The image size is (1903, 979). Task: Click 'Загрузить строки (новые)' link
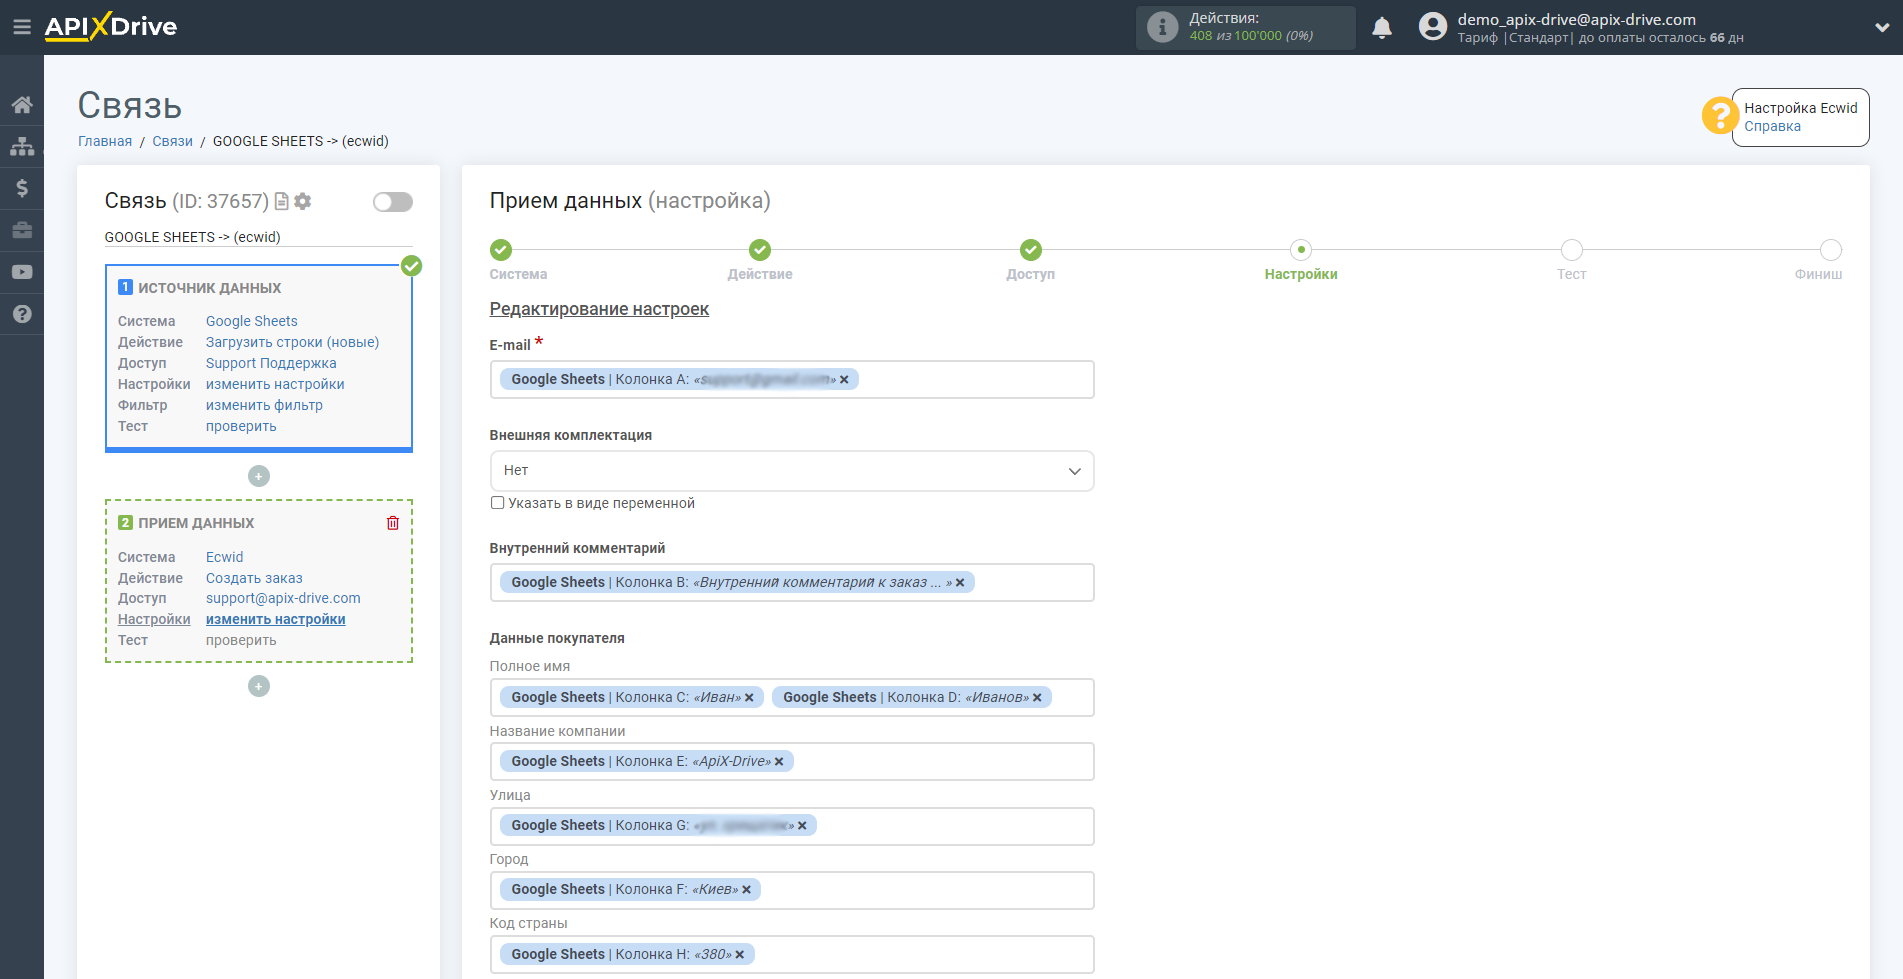(293, 342)
